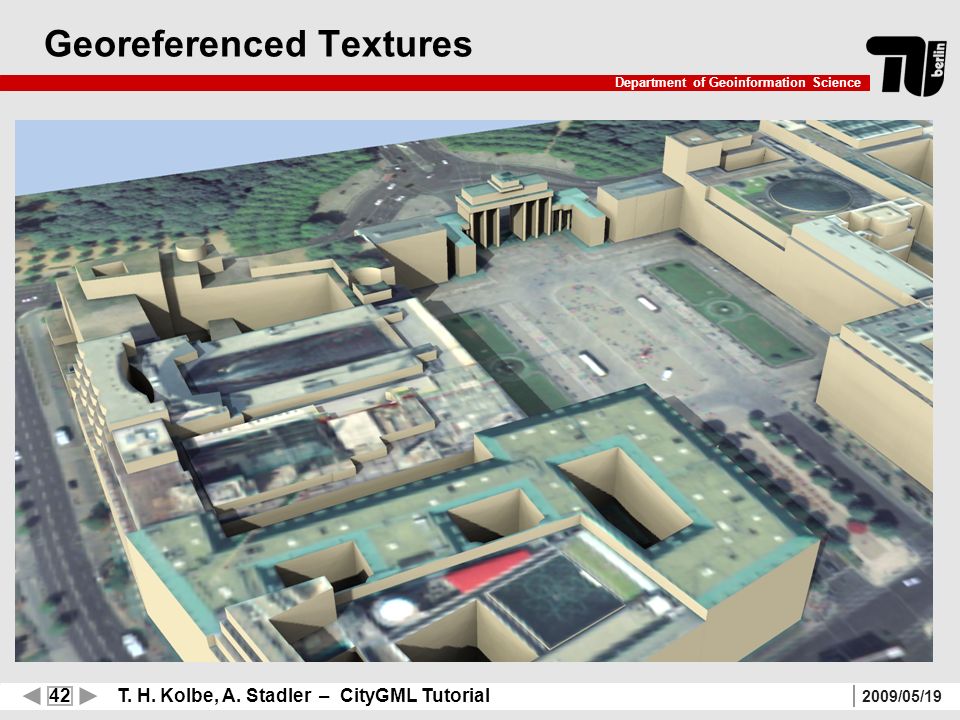Go to the previous slide arrow
The height and width of the screenshot is (720, 960).
[x=32, y=696]
